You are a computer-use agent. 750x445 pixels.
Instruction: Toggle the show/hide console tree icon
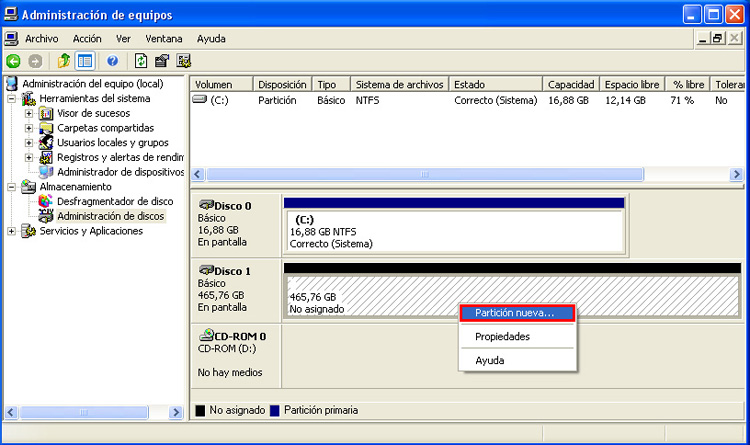point(85,61)
